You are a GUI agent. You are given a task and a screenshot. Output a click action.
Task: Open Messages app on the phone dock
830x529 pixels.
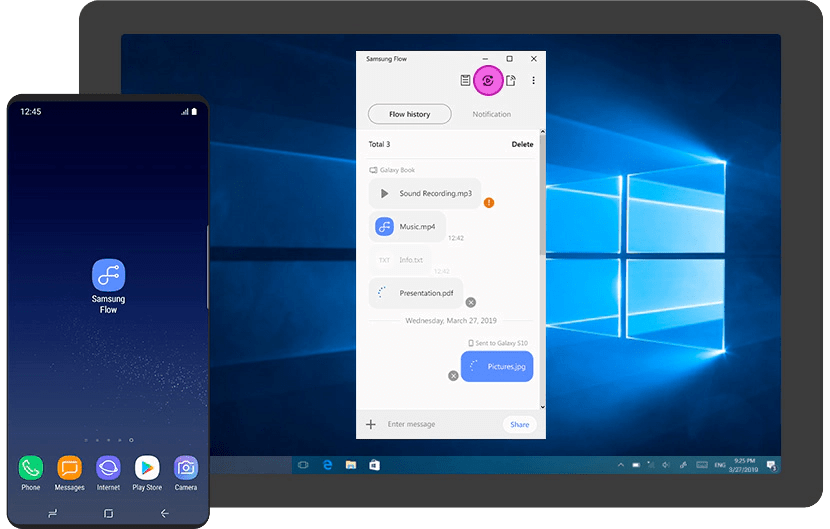point(69,468)
